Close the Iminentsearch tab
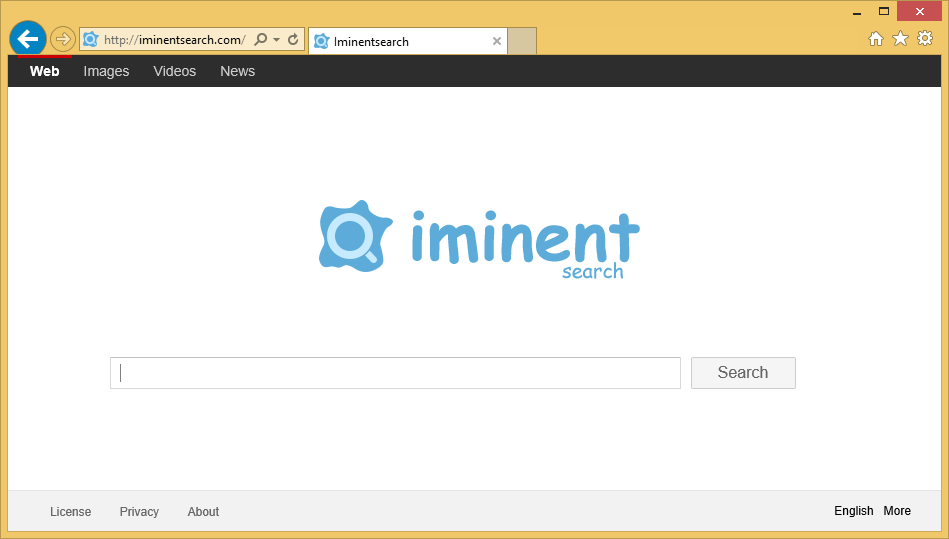 pyautogui.click(x=497, y=41)
